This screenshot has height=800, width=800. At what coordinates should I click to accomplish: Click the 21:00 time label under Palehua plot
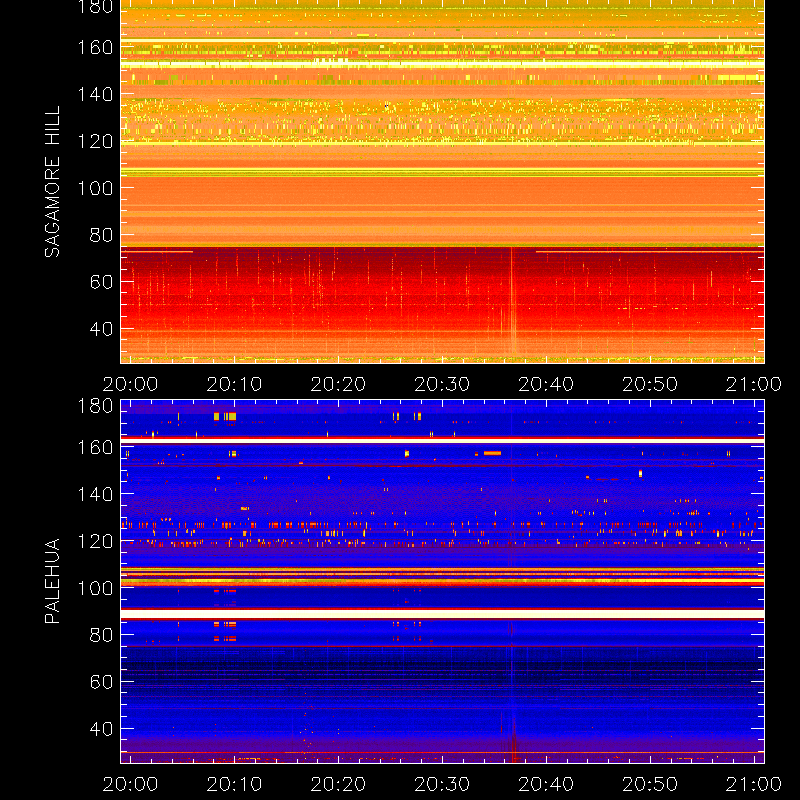click(x=754, y=784)
